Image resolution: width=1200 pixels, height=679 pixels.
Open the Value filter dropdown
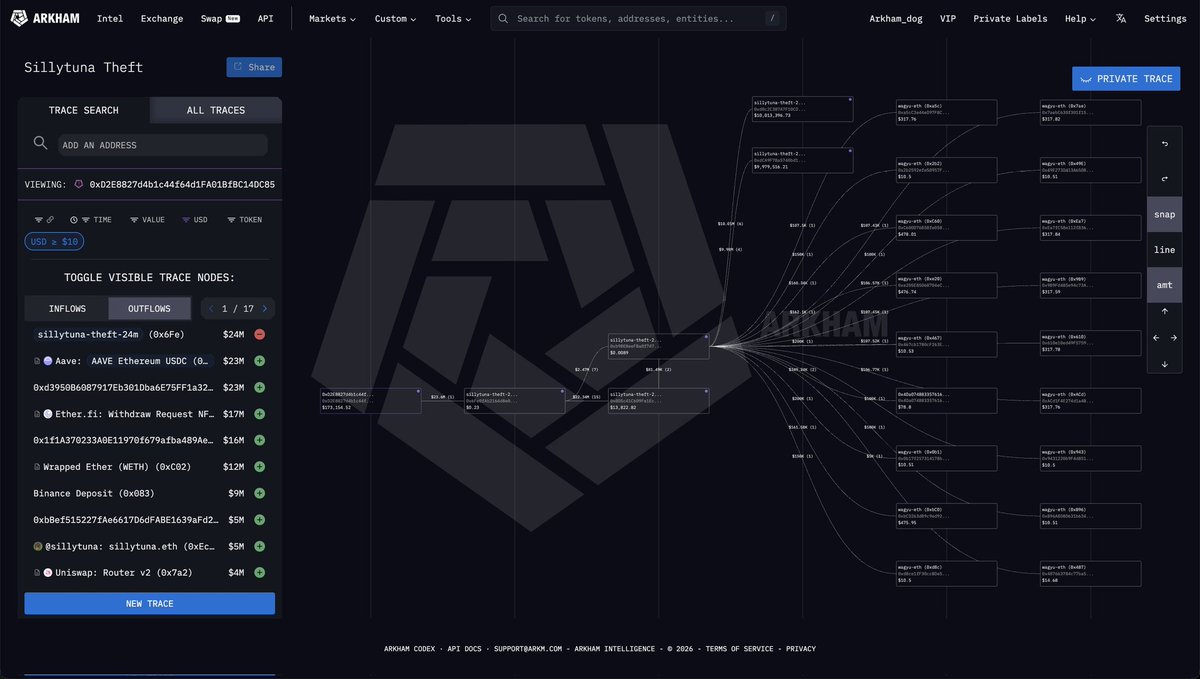pyautogui.click(x=147, y=219)
